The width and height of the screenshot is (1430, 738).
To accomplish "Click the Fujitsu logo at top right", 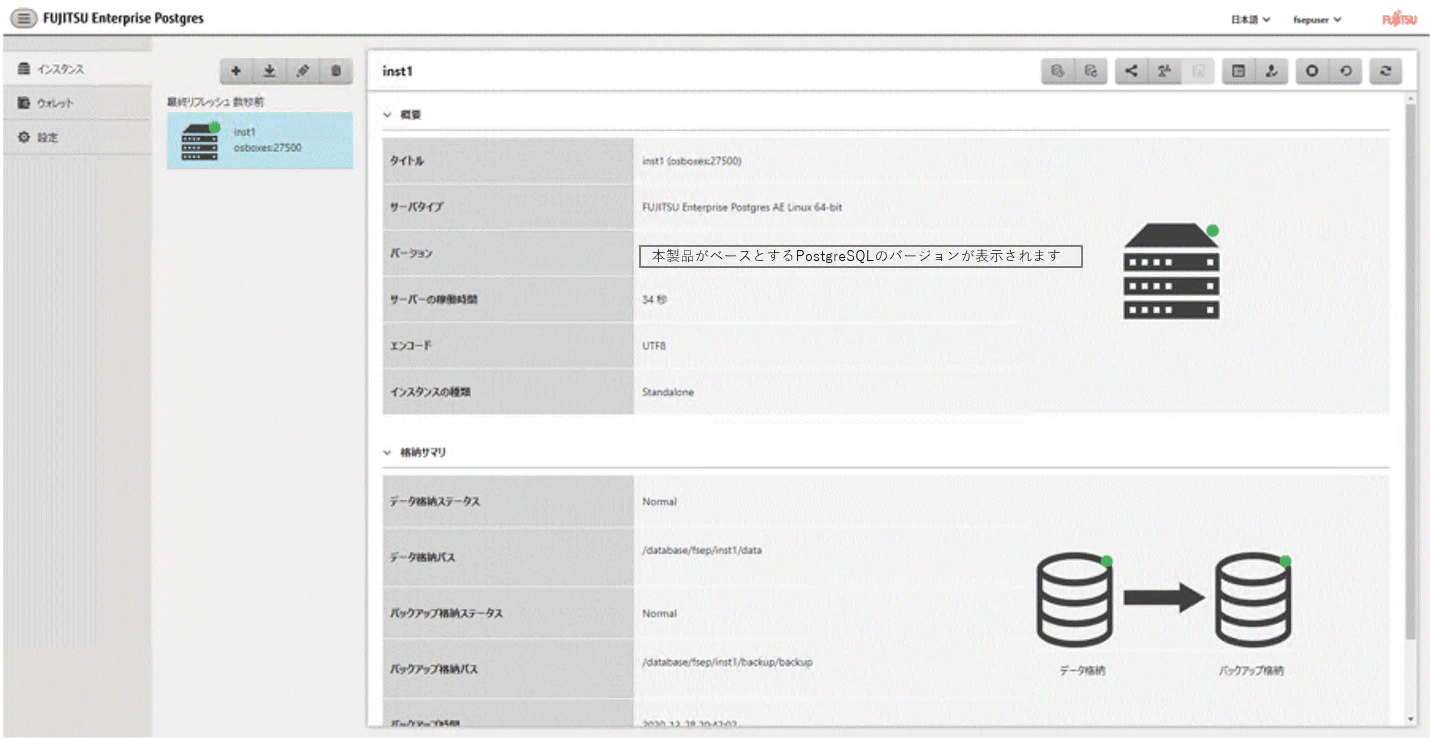I will click(x=1400, y=19).
